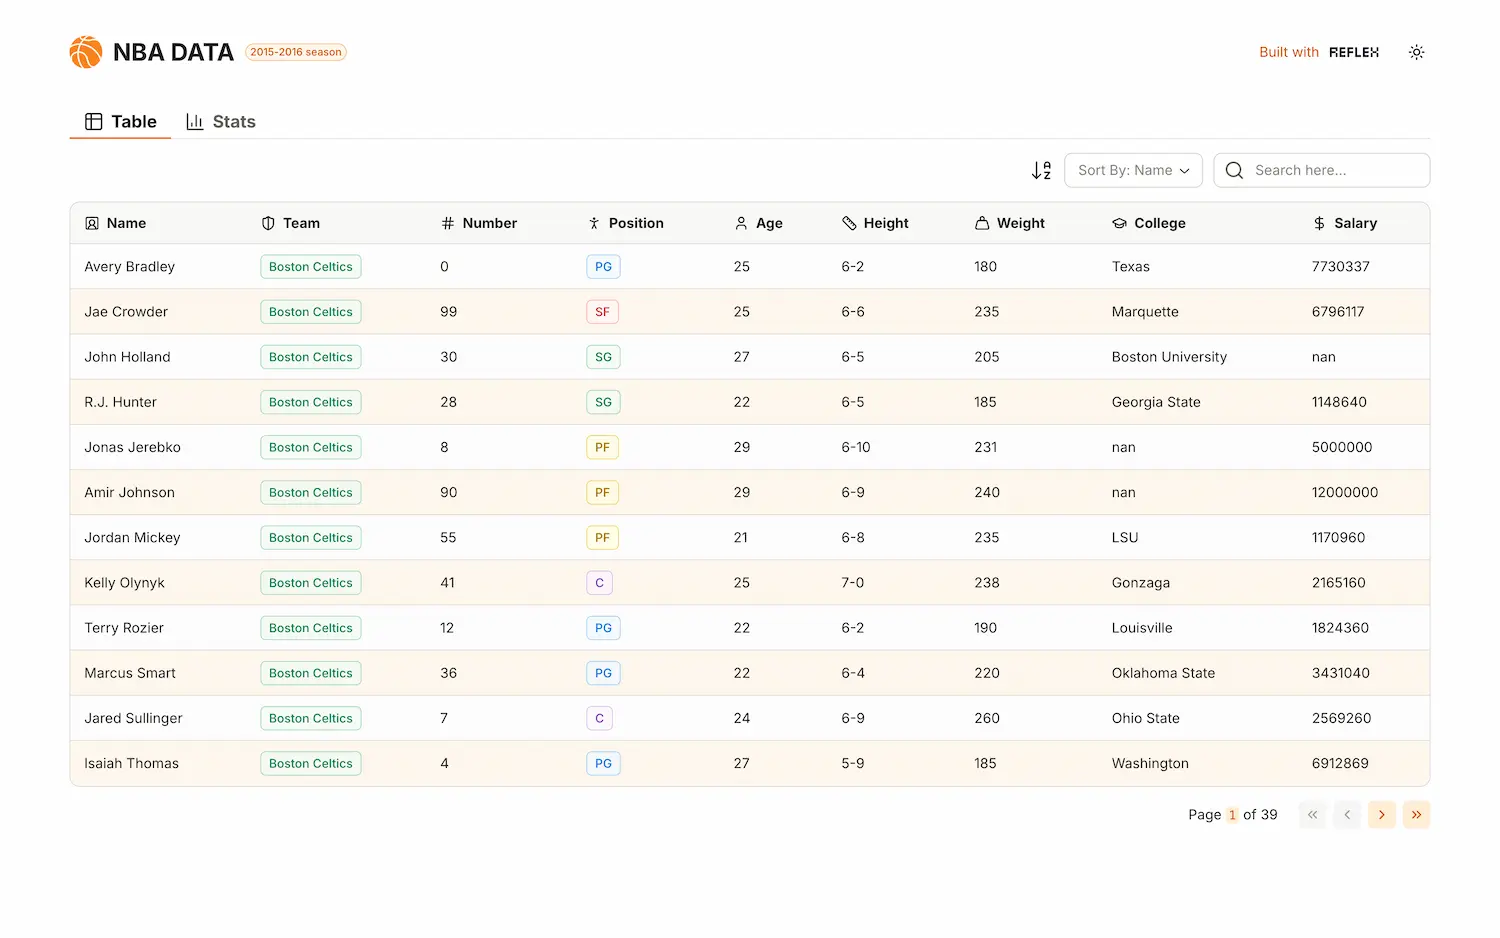Screen dimensions: 1500x938
Task: Click the basketball logo icon
Action: 86,52
